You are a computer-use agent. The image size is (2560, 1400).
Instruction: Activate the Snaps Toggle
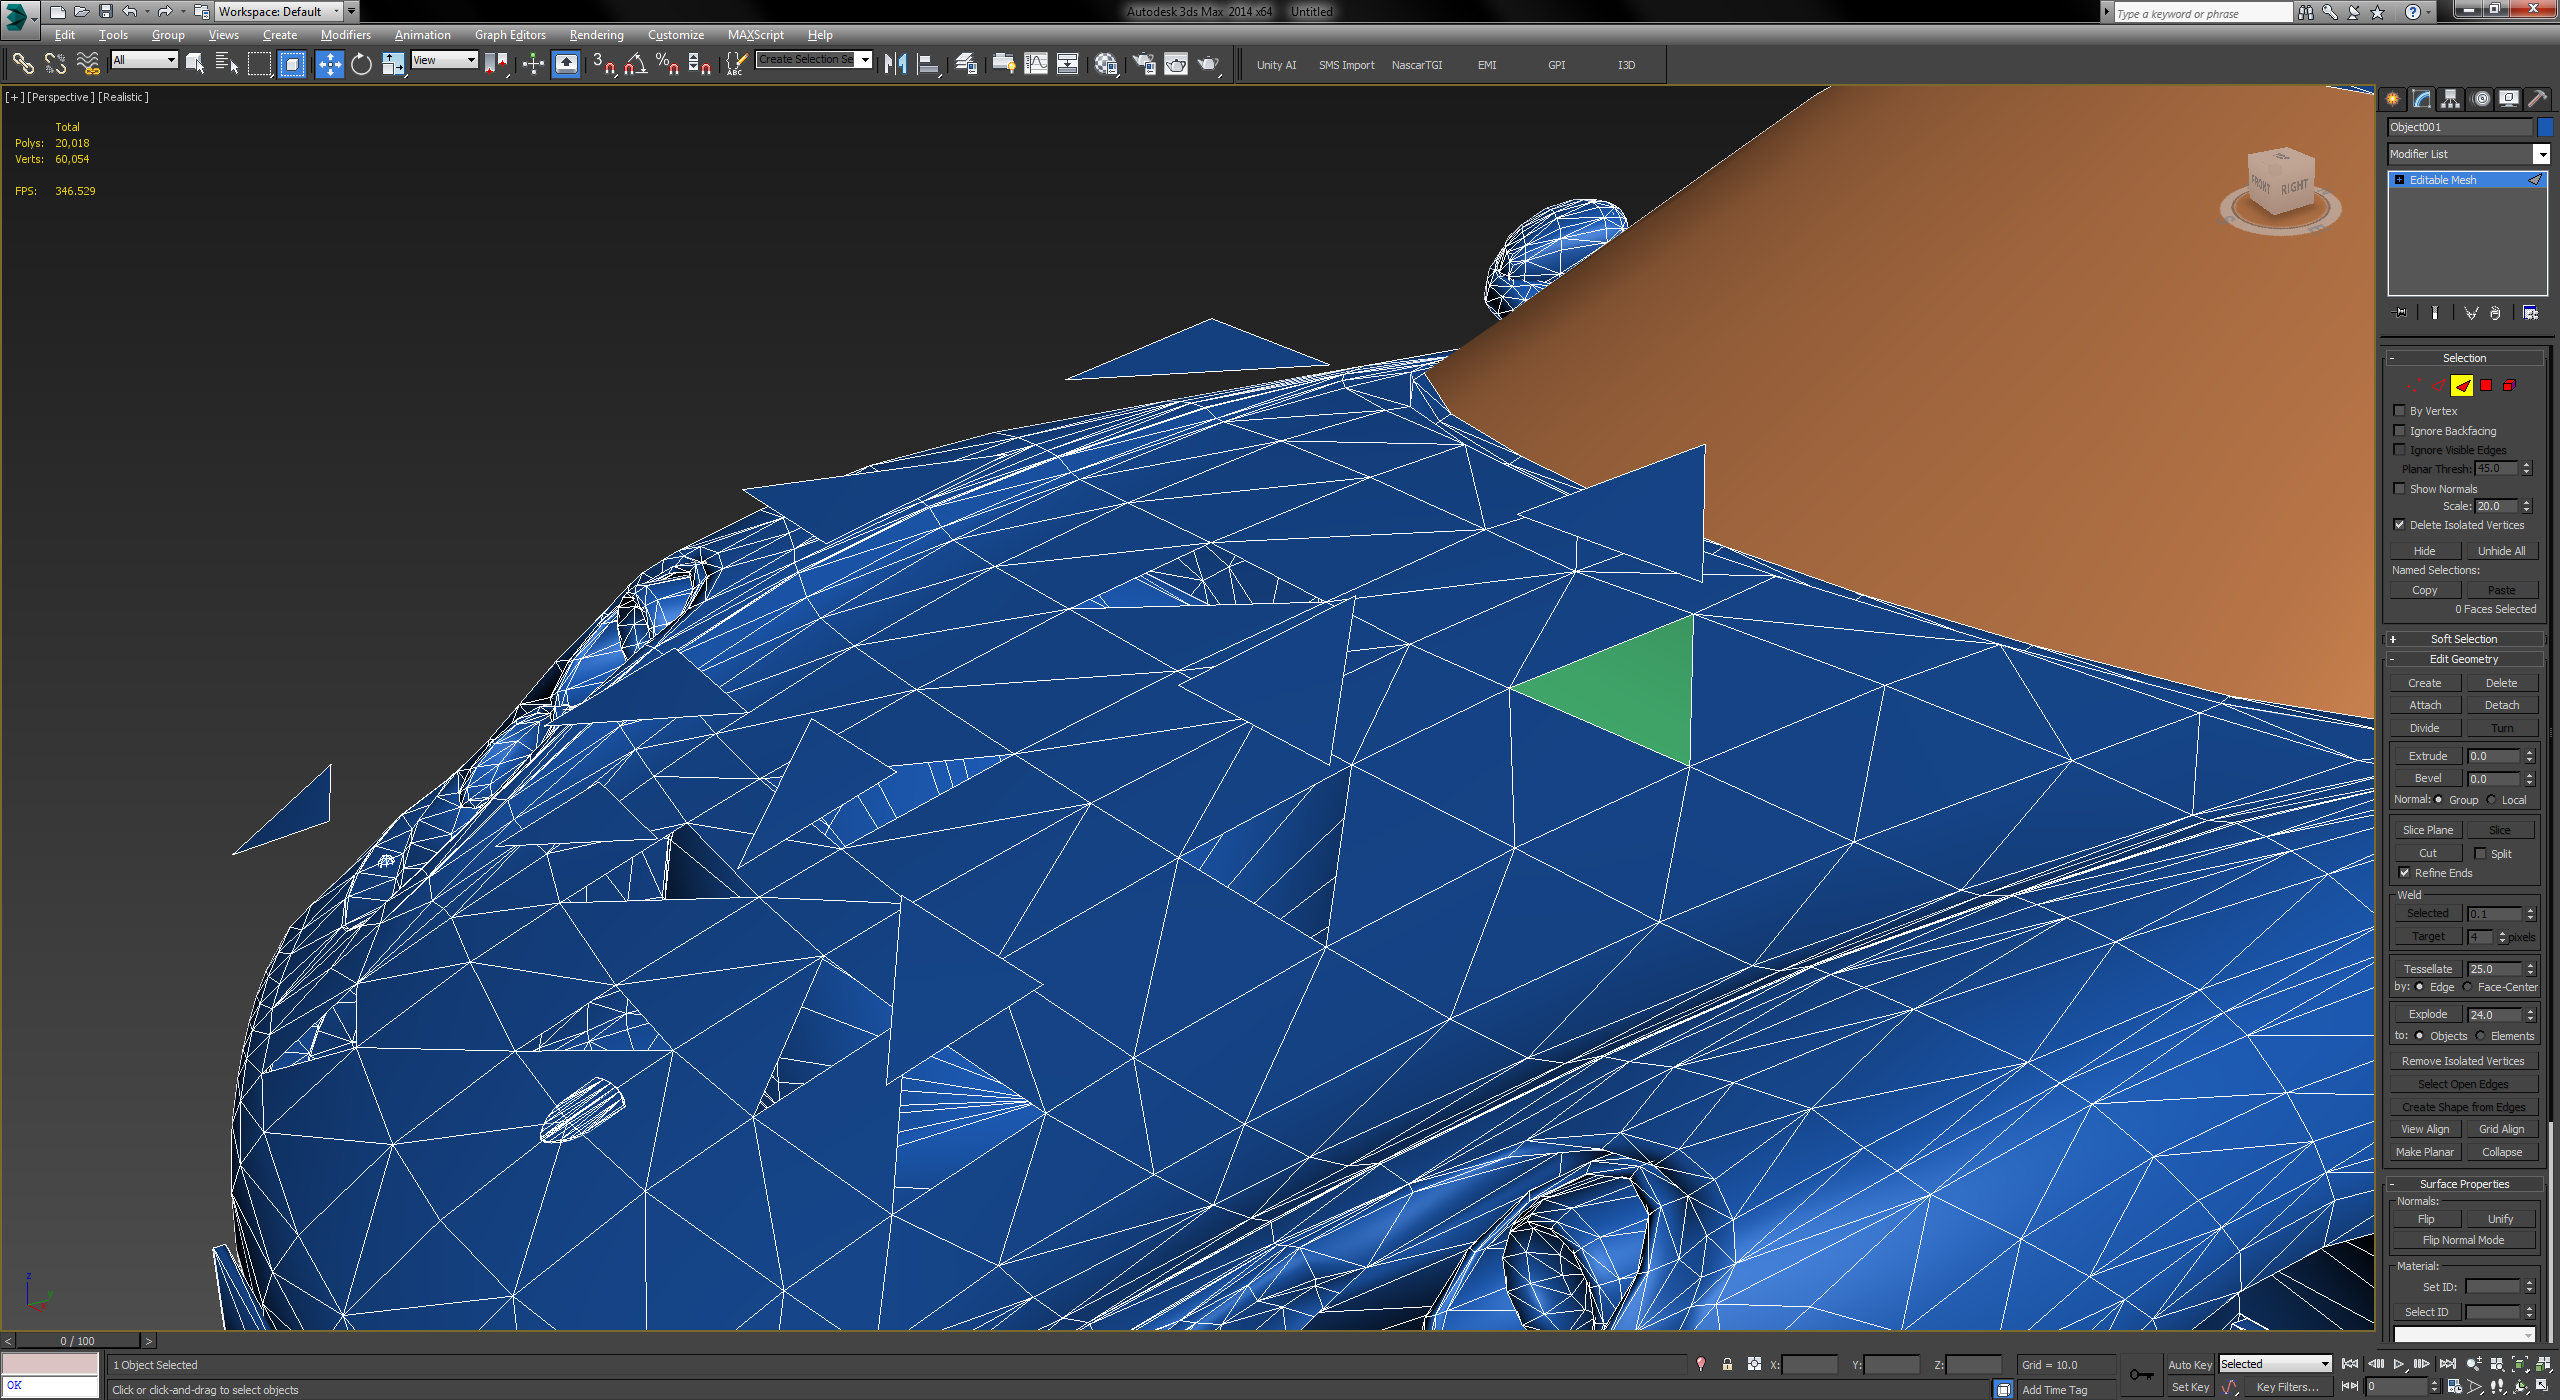(x=606, y=64)
